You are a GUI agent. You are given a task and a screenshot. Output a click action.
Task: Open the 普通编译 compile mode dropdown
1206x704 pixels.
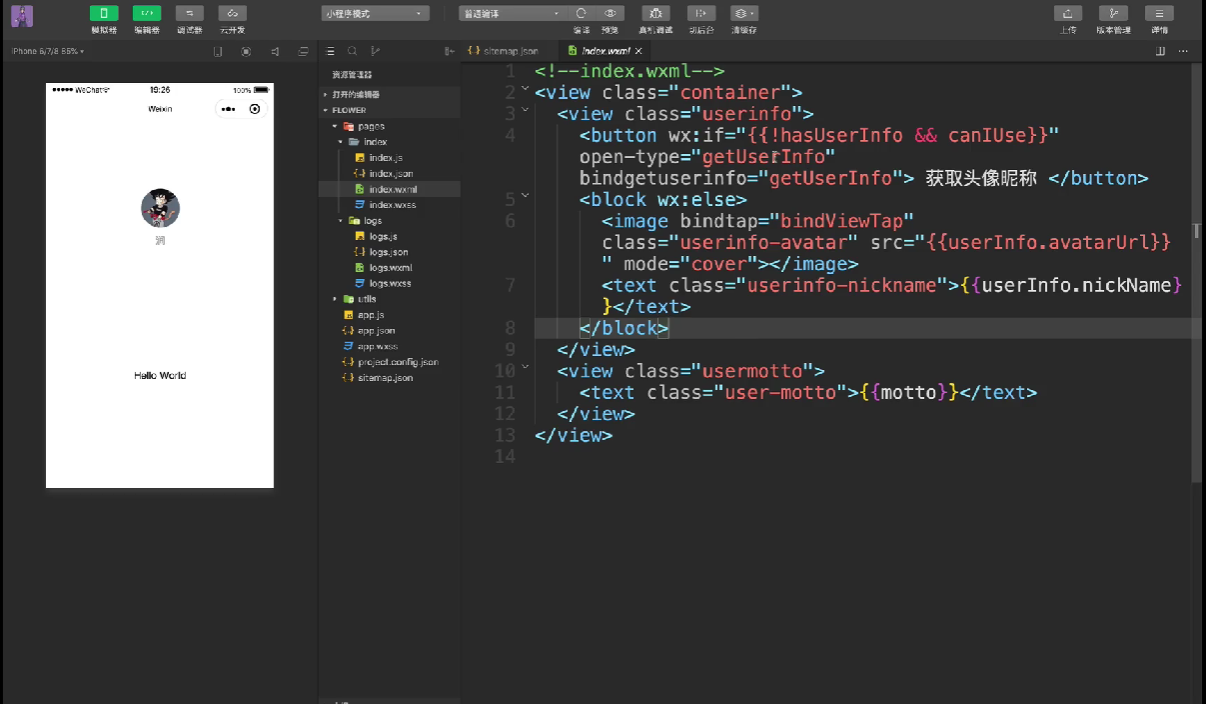(511, 13)
